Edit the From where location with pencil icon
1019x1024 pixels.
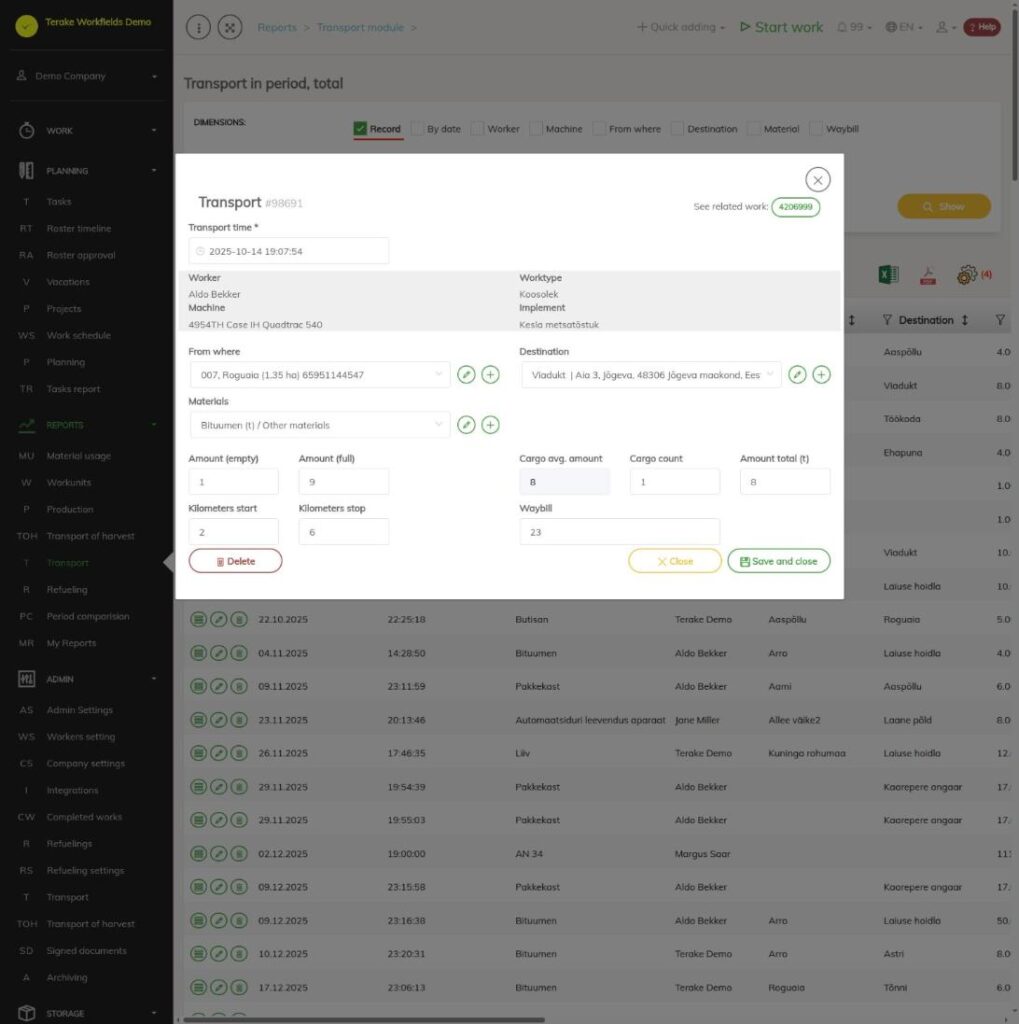466,375
